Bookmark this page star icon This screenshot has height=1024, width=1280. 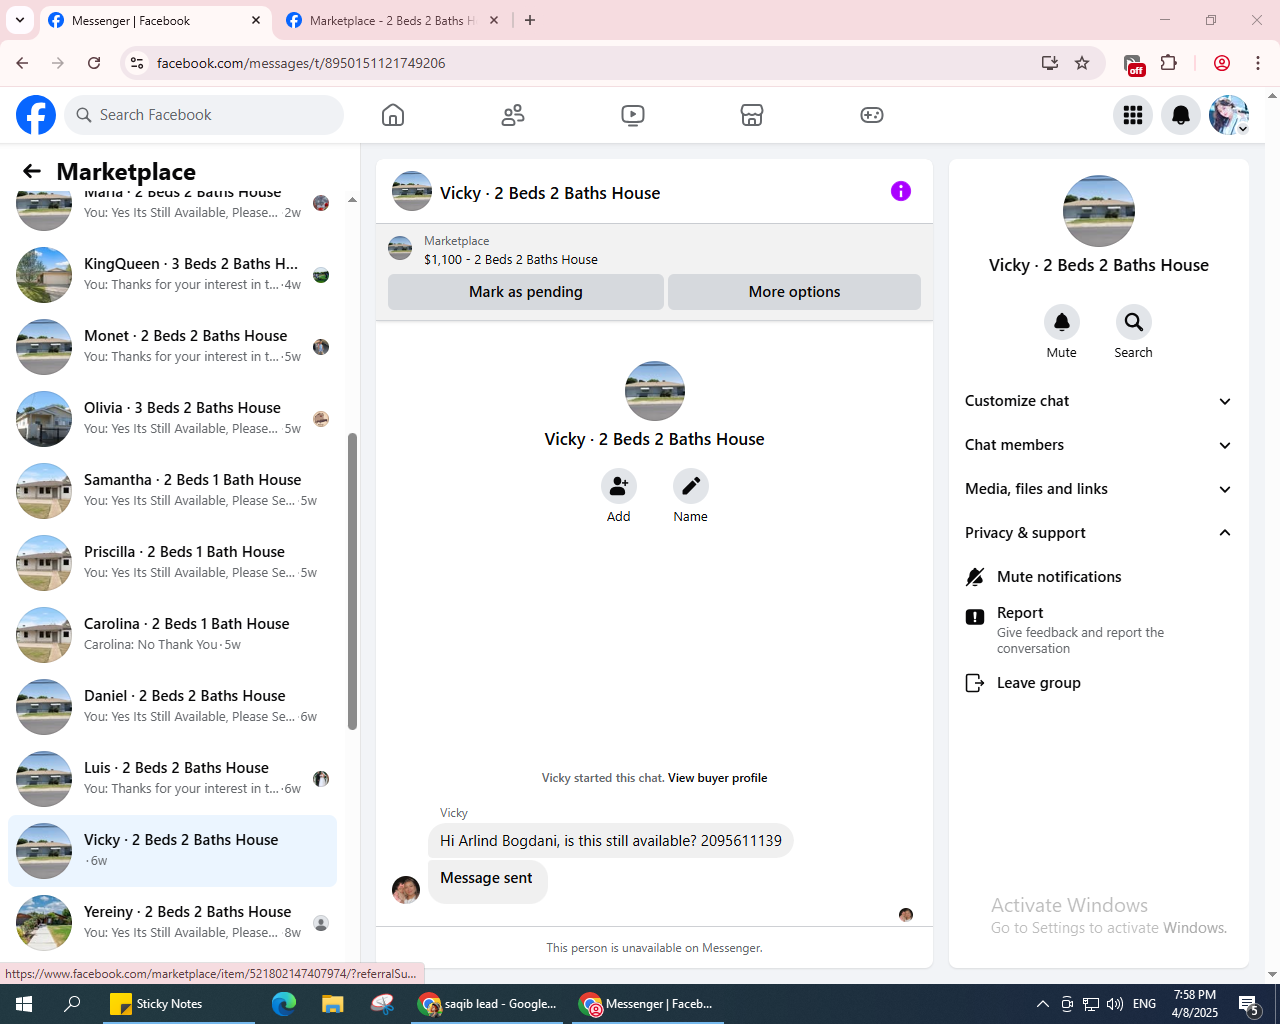pos(1082,63)
